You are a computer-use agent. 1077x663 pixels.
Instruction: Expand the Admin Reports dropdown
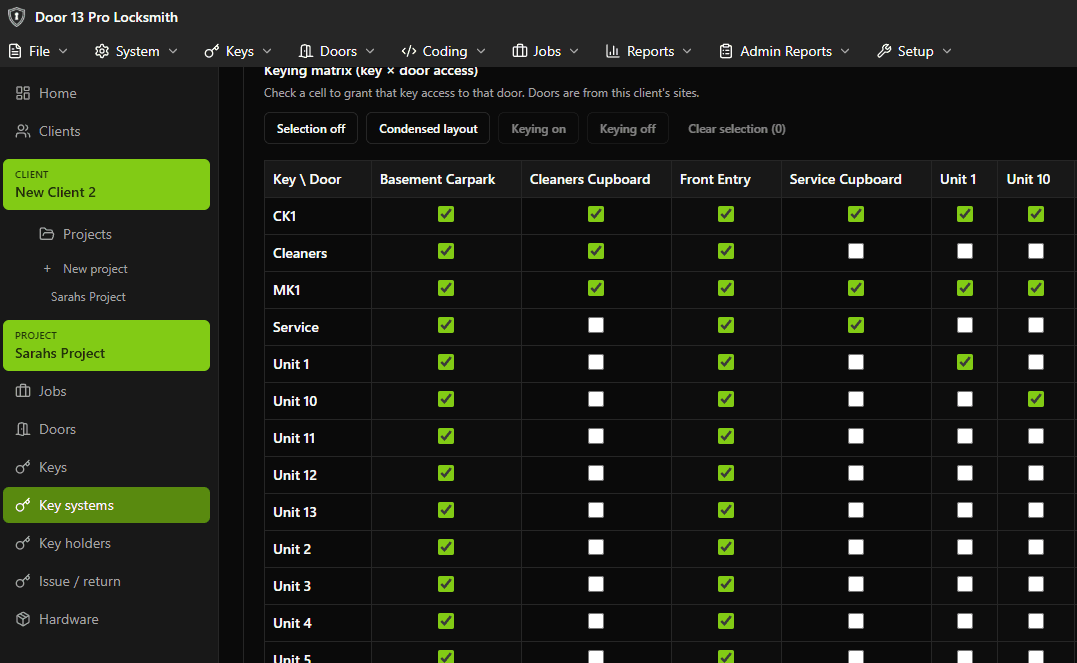(785, 51)
